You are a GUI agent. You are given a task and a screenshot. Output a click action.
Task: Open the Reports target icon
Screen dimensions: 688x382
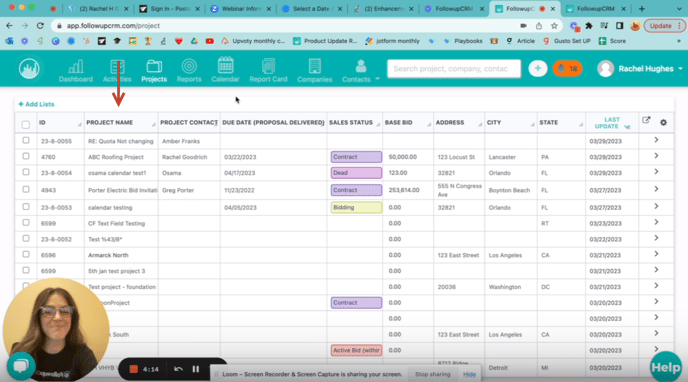tap(189, 66)
